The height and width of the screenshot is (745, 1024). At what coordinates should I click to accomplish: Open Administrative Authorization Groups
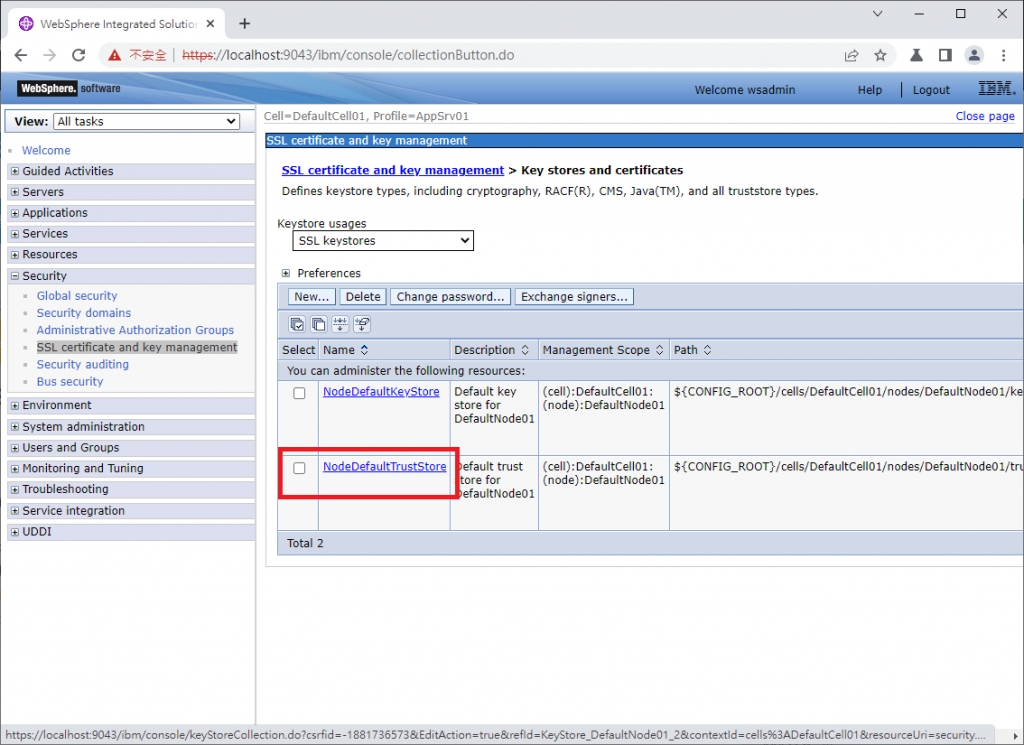click(135, 330)
